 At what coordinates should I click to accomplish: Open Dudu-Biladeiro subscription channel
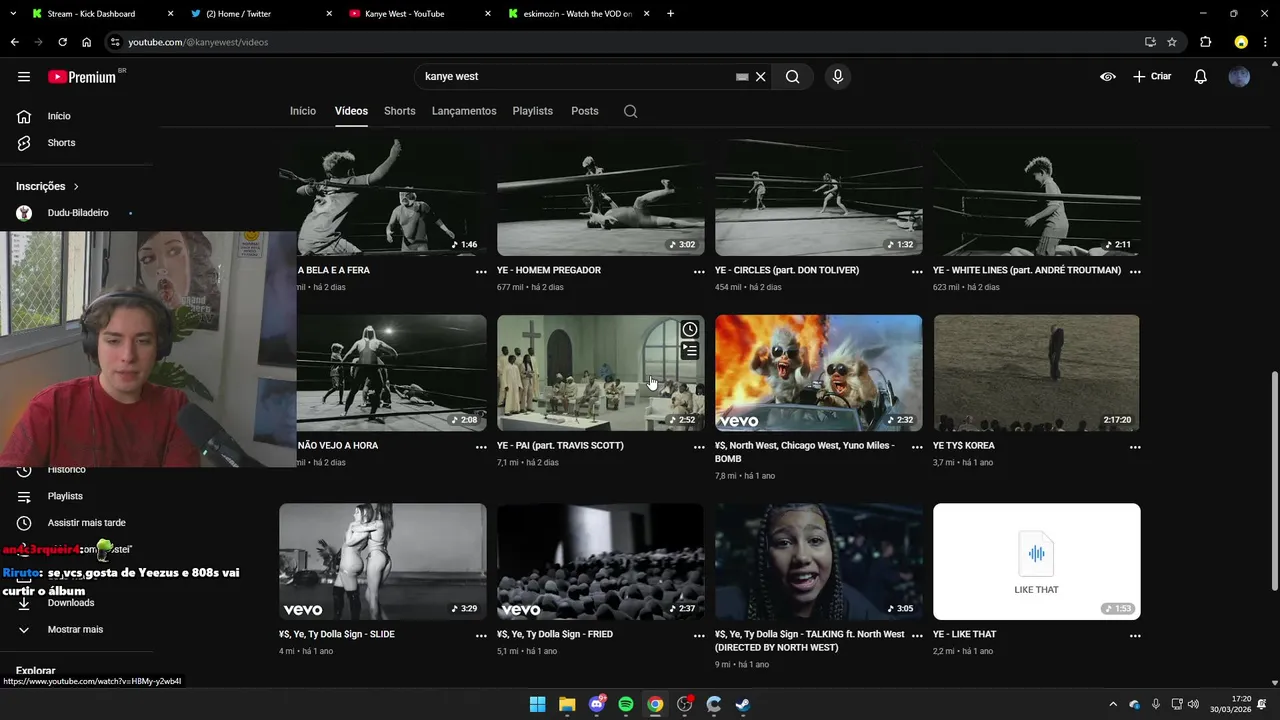(x=77, y=213)
